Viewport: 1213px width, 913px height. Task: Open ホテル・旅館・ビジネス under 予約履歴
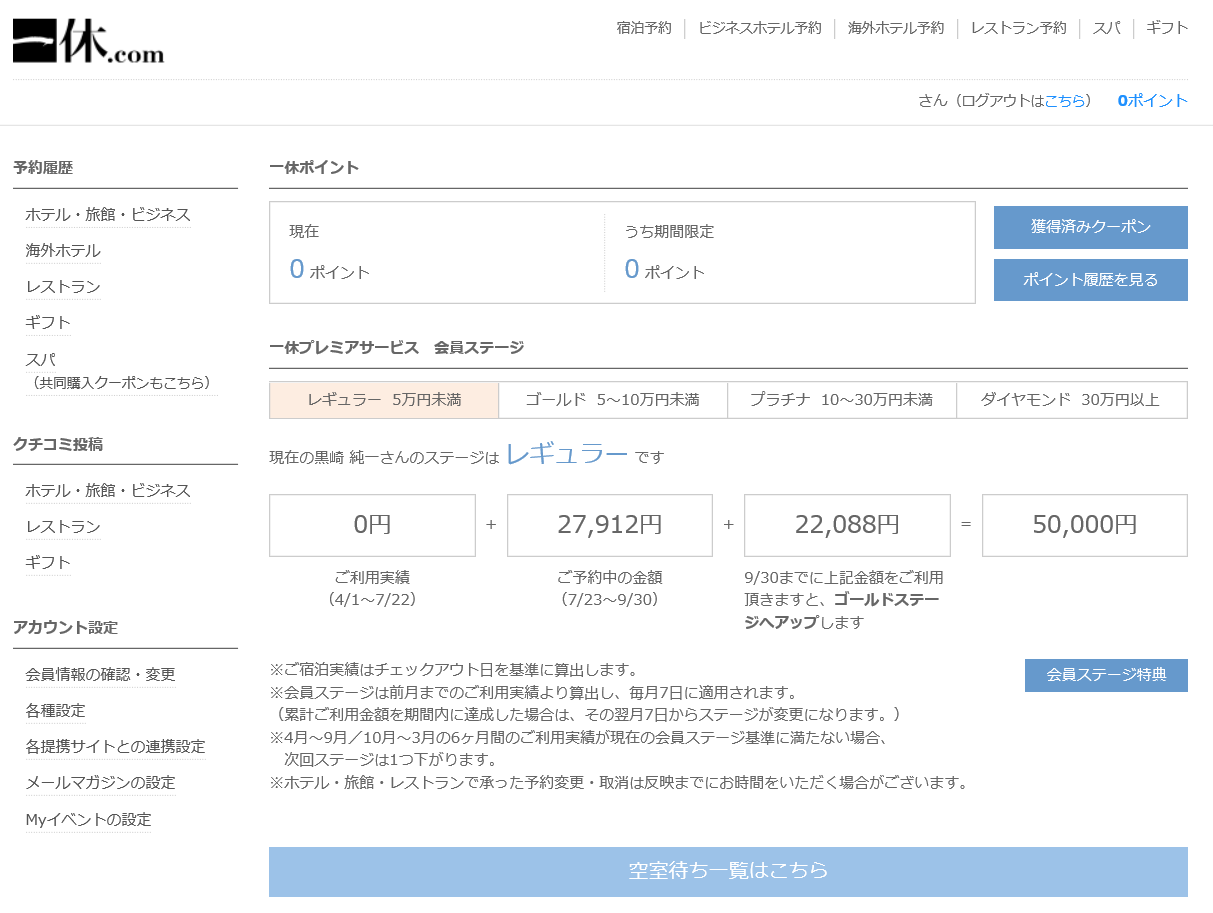[108, 215]
